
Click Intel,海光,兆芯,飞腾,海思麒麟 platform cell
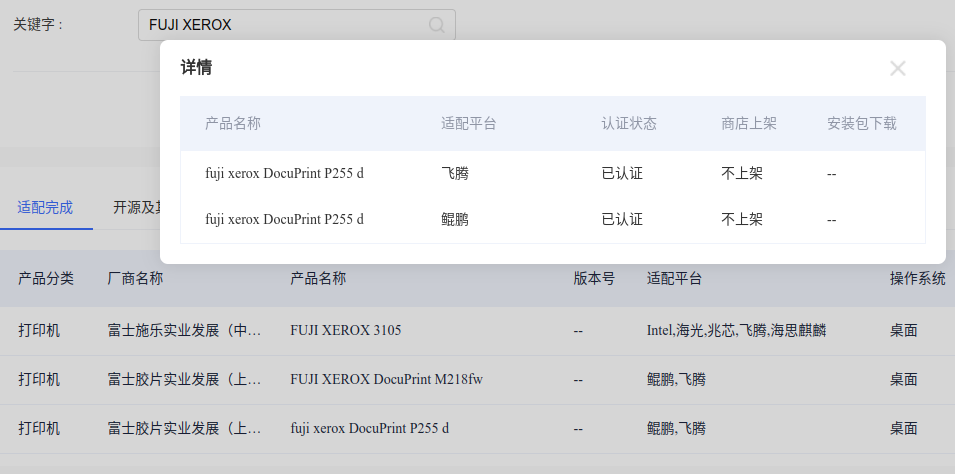click(736, 331)
